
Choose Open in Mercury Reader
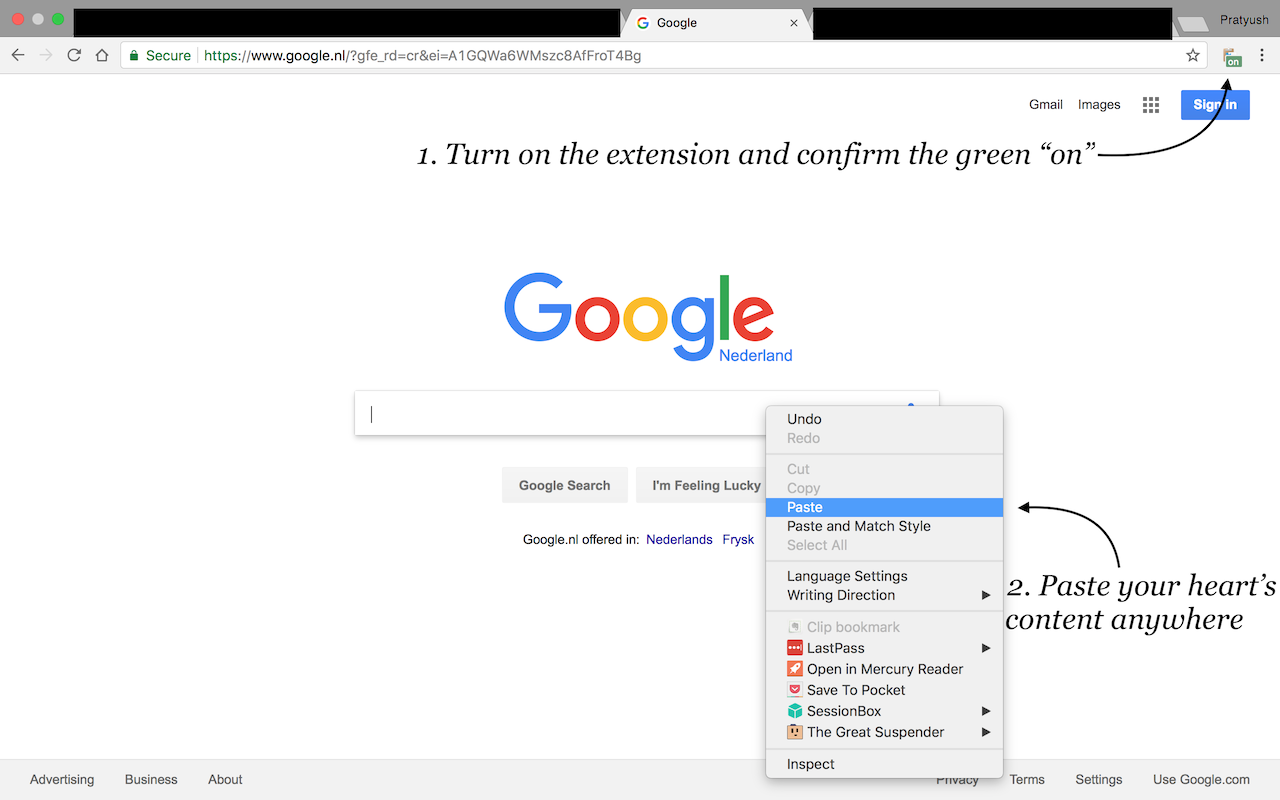pyautogui.click(x=884, y=669)
